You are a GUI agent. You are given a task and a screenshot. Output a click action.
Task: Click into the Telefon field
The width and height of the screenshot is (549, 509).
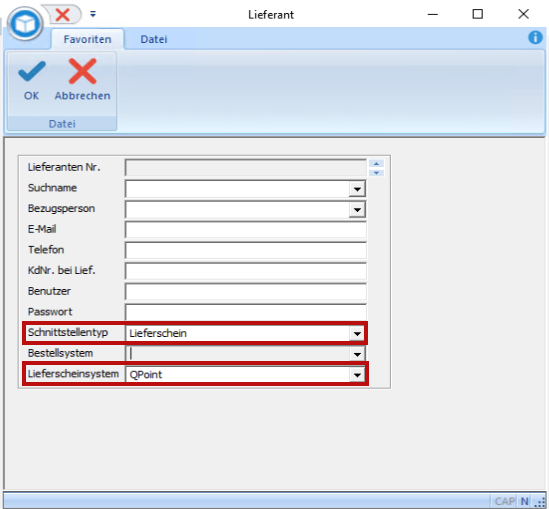(x=246, y=251)
